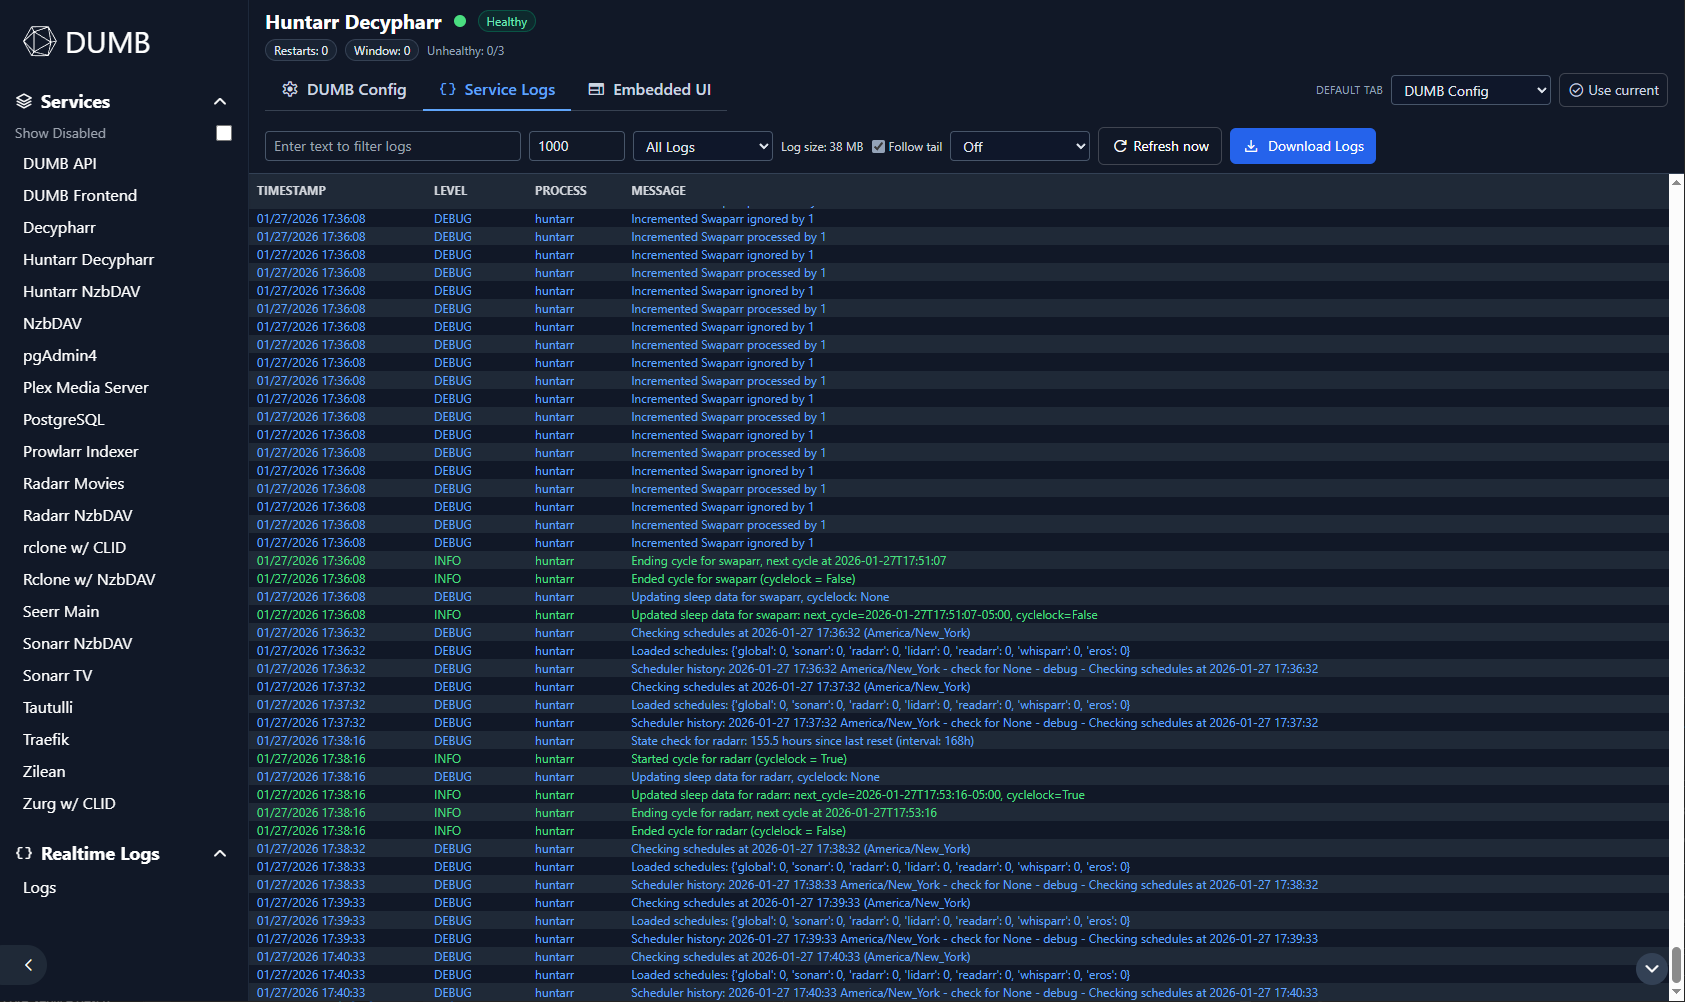Click the Services stack icon in sidebar
The width and height of the screenshot is (1685, 1002).
click(x=24, y=100)
